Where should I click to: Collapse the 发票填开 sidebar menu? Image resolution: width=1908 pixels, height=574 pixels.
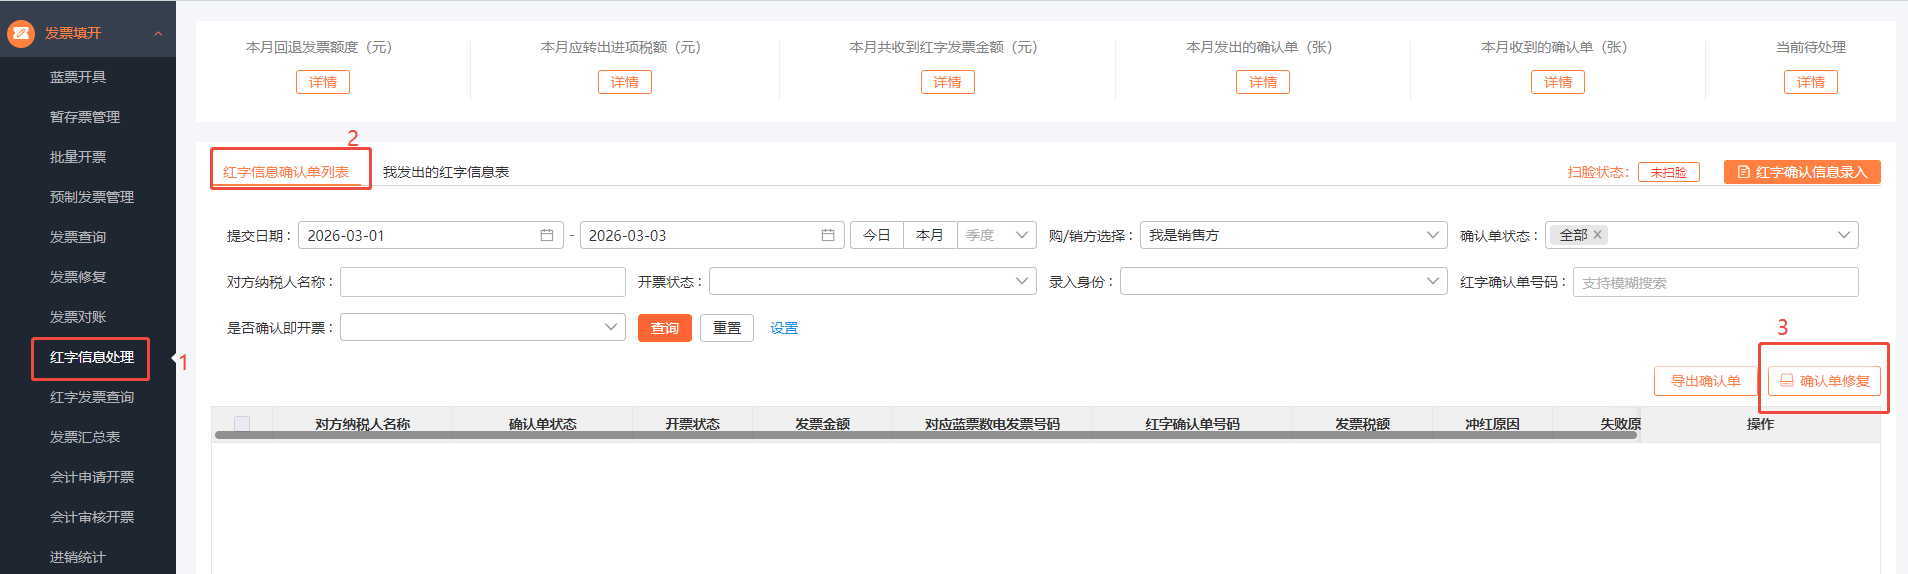(158, 33)
